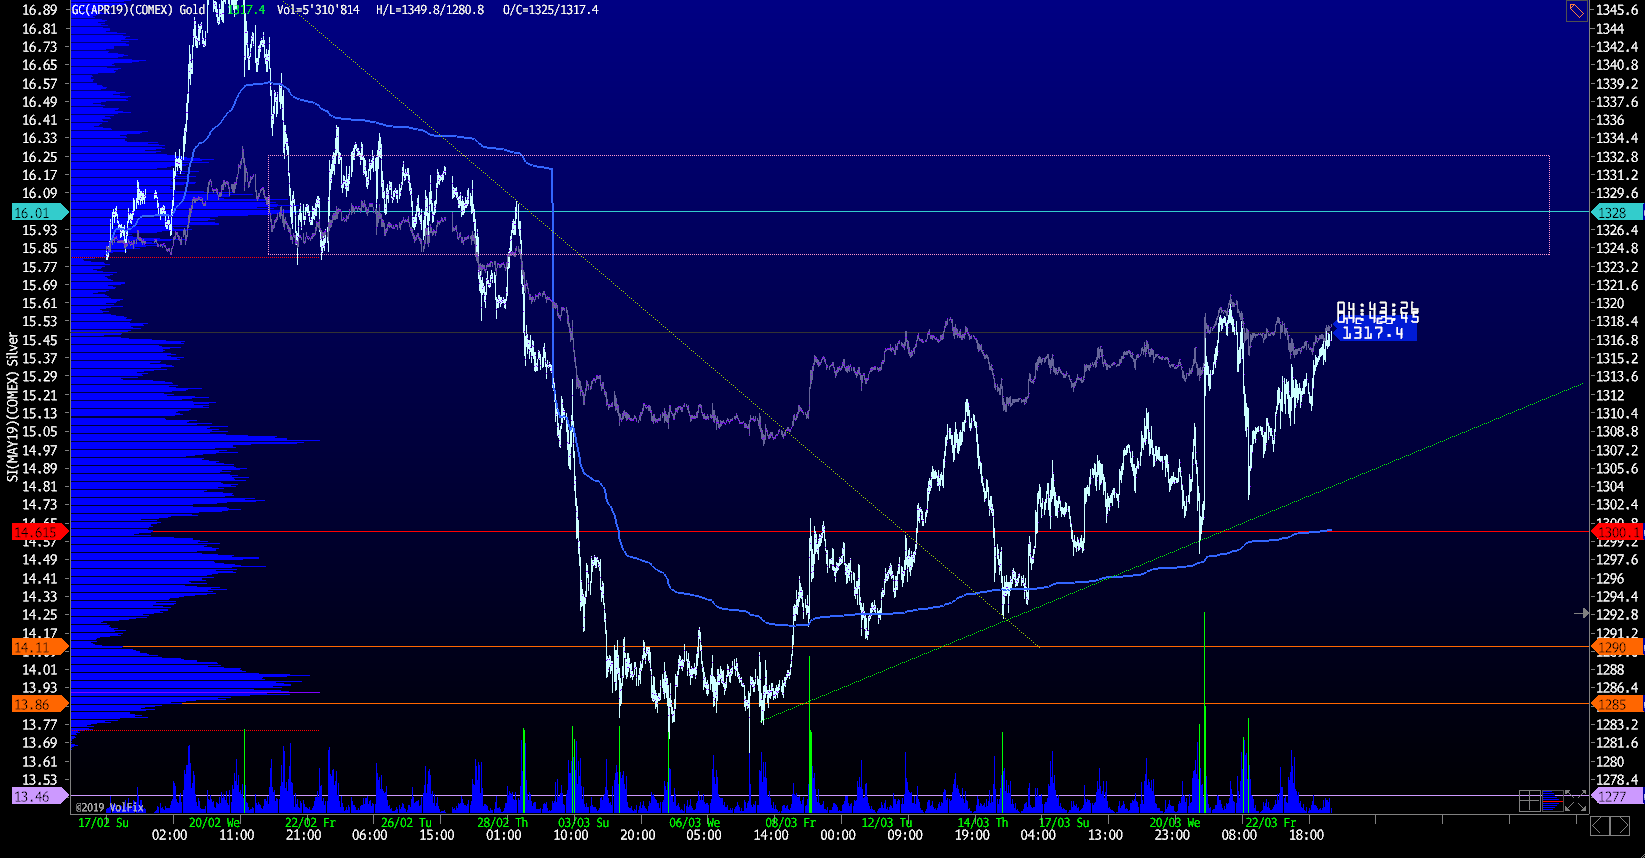The image size is (1645, 858).
Task: Click the SI(MAY19)(COMEX) Silver axis label
Action: pyautogui.click(x=12, y=407)
